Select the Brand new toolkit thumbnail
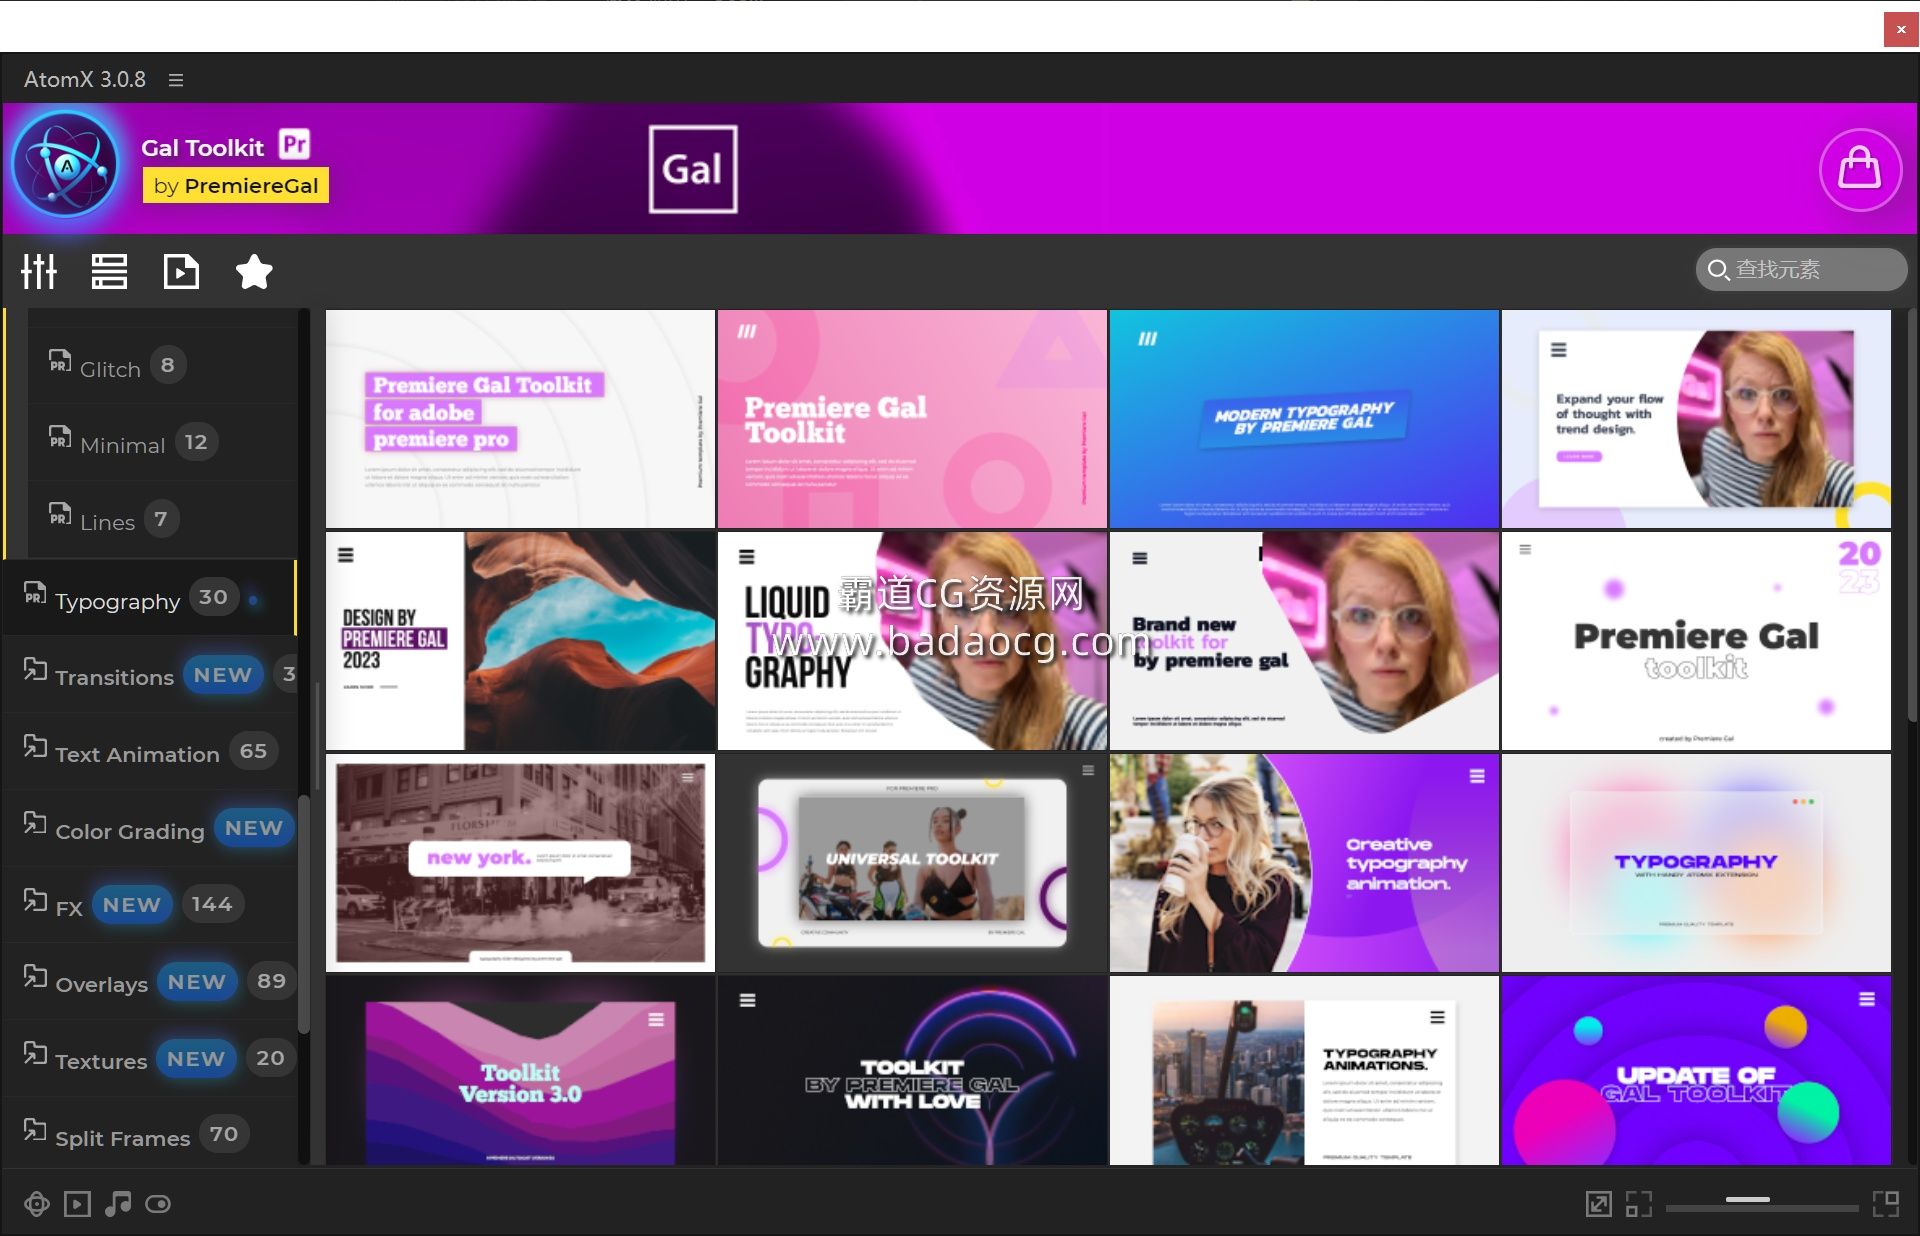 coord(1304,641)
